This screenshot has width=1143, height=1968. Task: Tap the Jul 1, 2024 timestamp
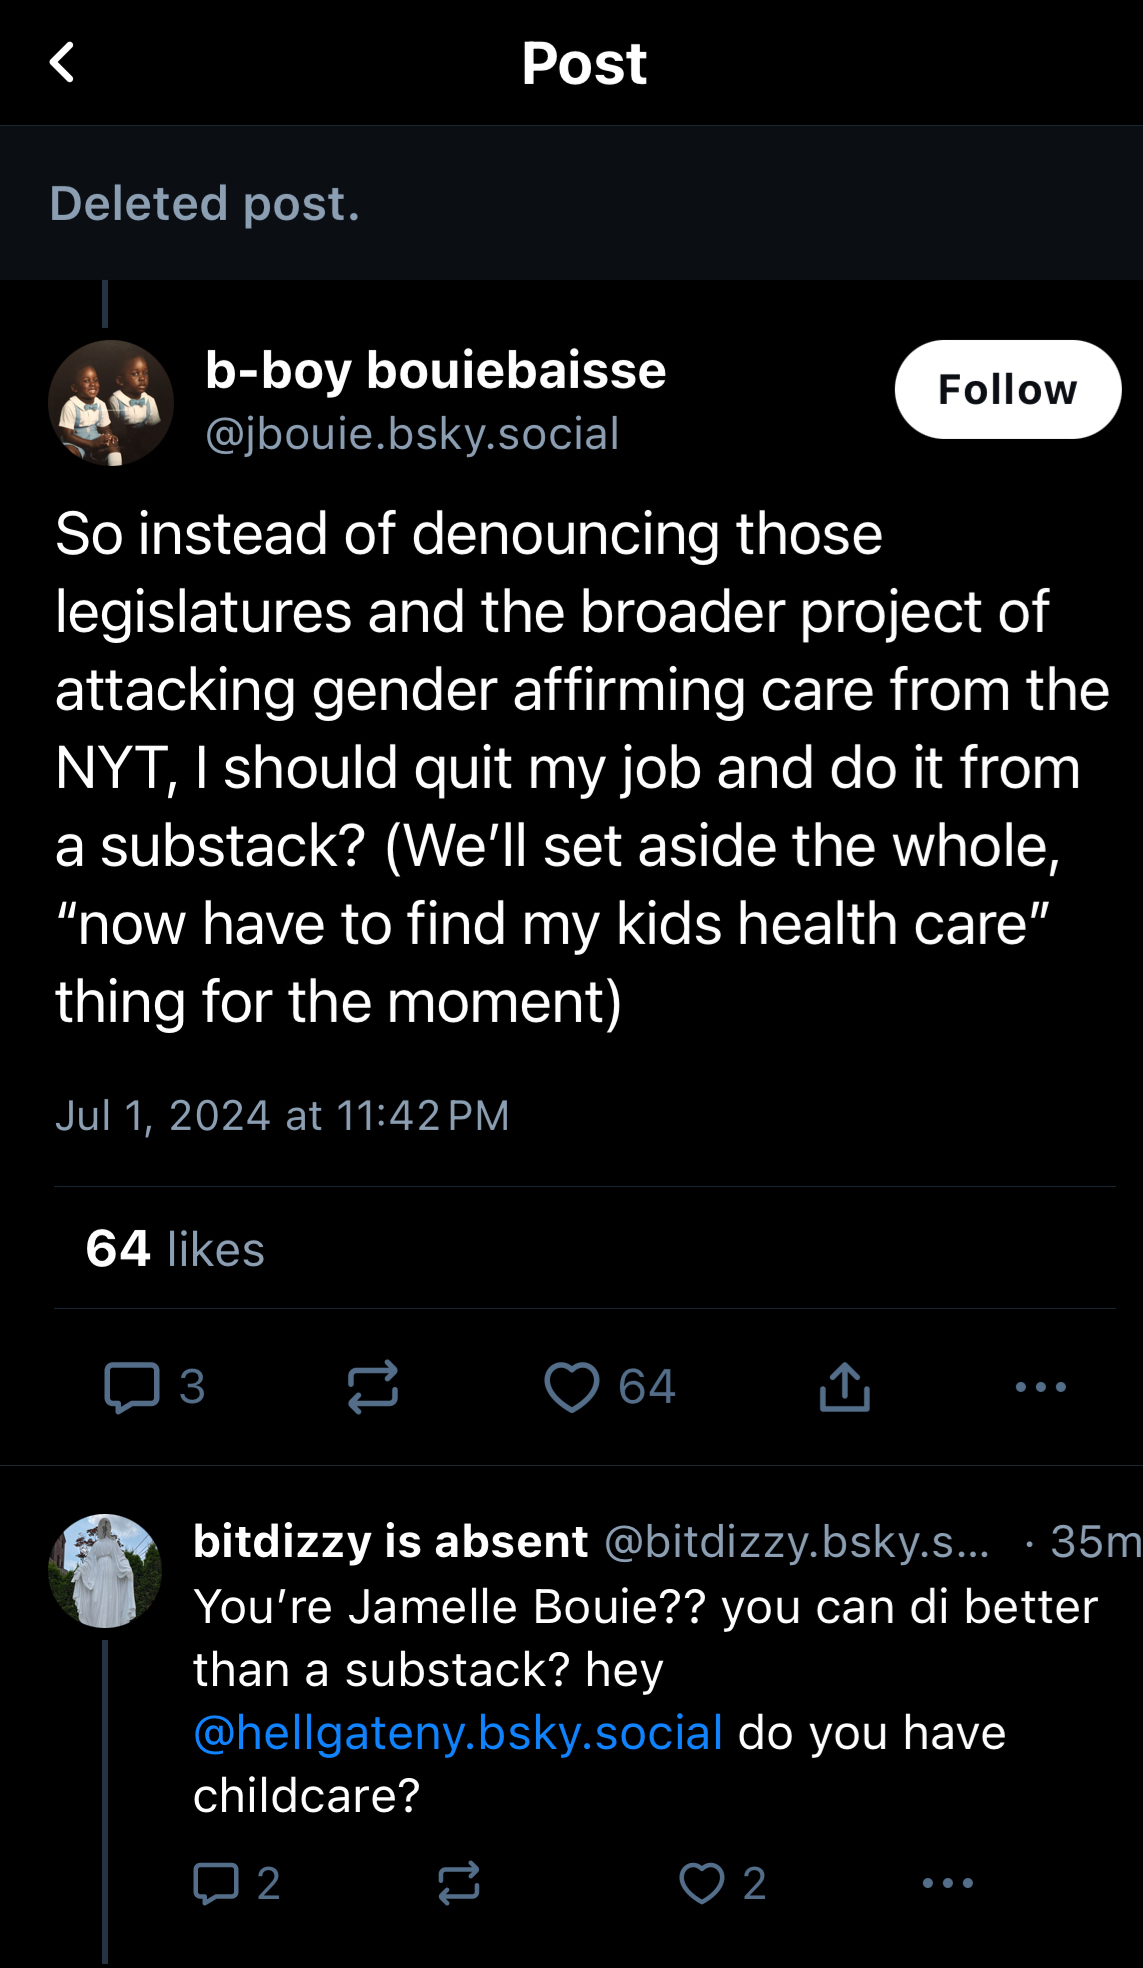pyautogui.click(x=282, y=1116)
